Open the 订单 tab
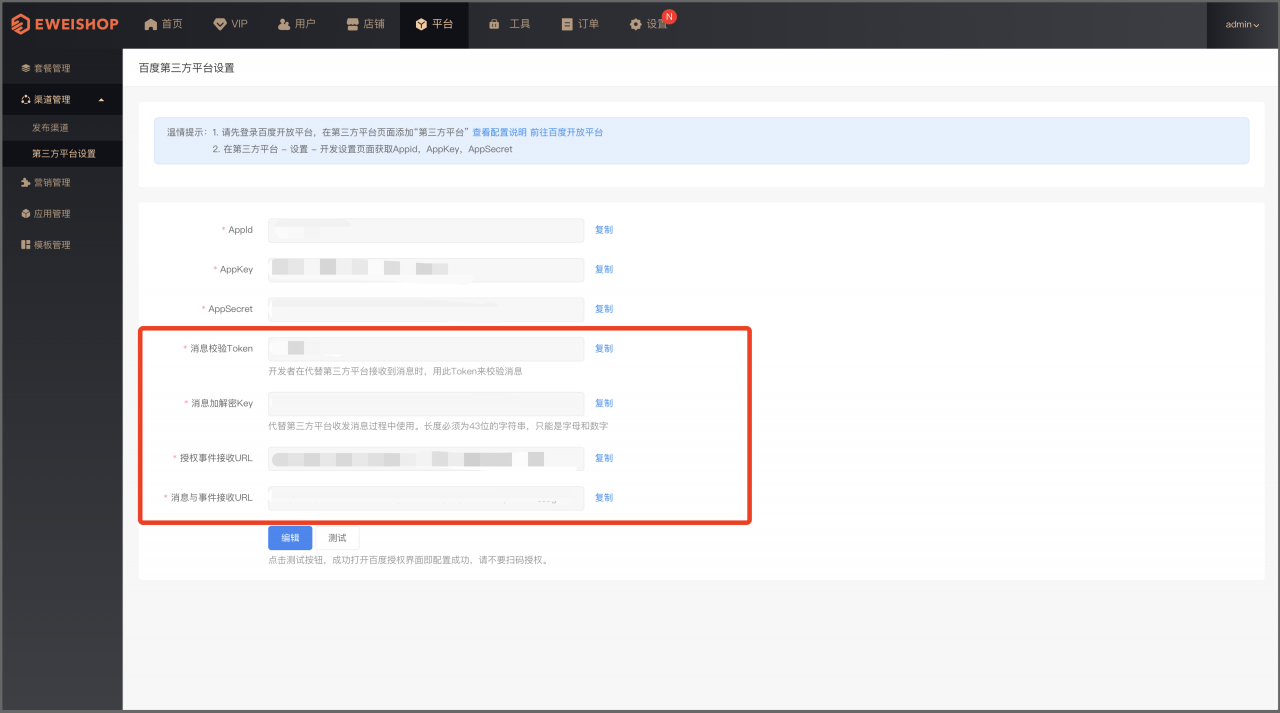This screenshot has width=1280, height=713. (580, 24)
